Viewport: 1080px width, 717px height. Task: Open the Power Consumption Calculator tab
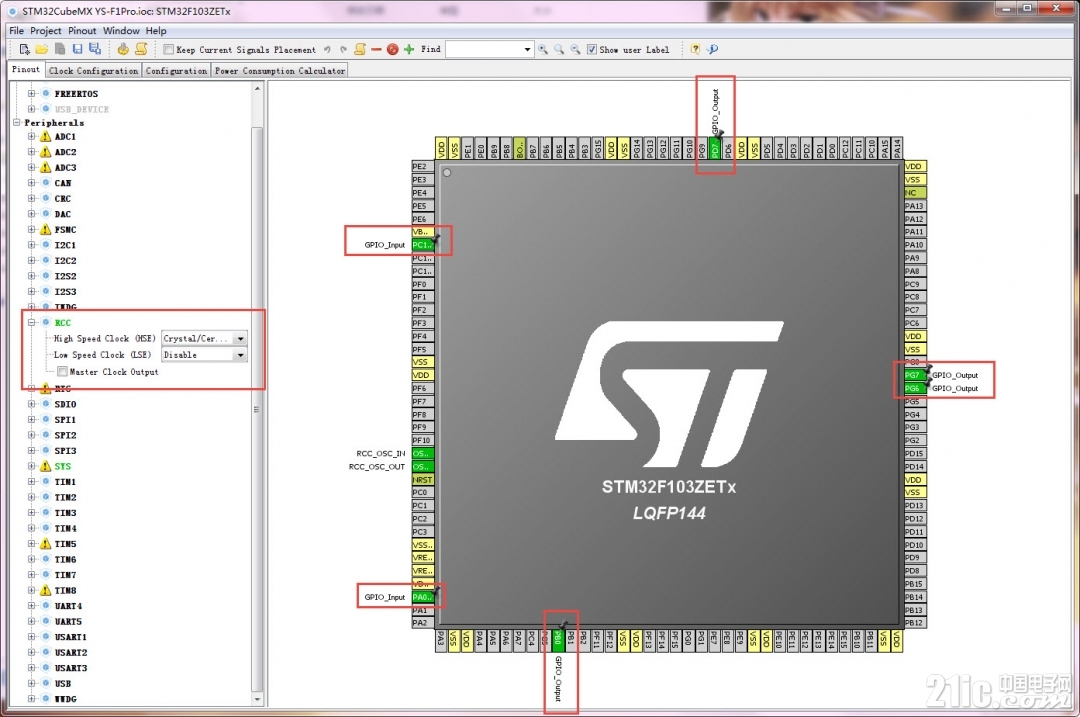(280, 71)
